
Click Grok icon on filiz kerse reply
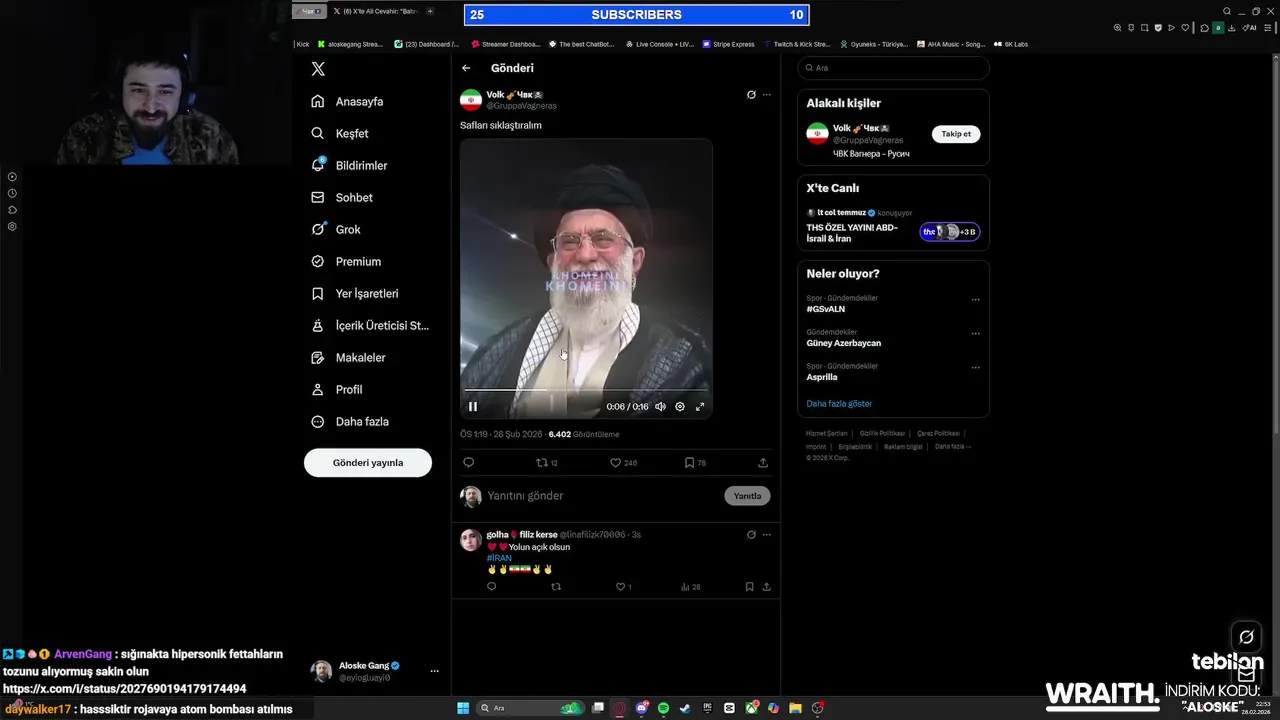tap(751, 534)
